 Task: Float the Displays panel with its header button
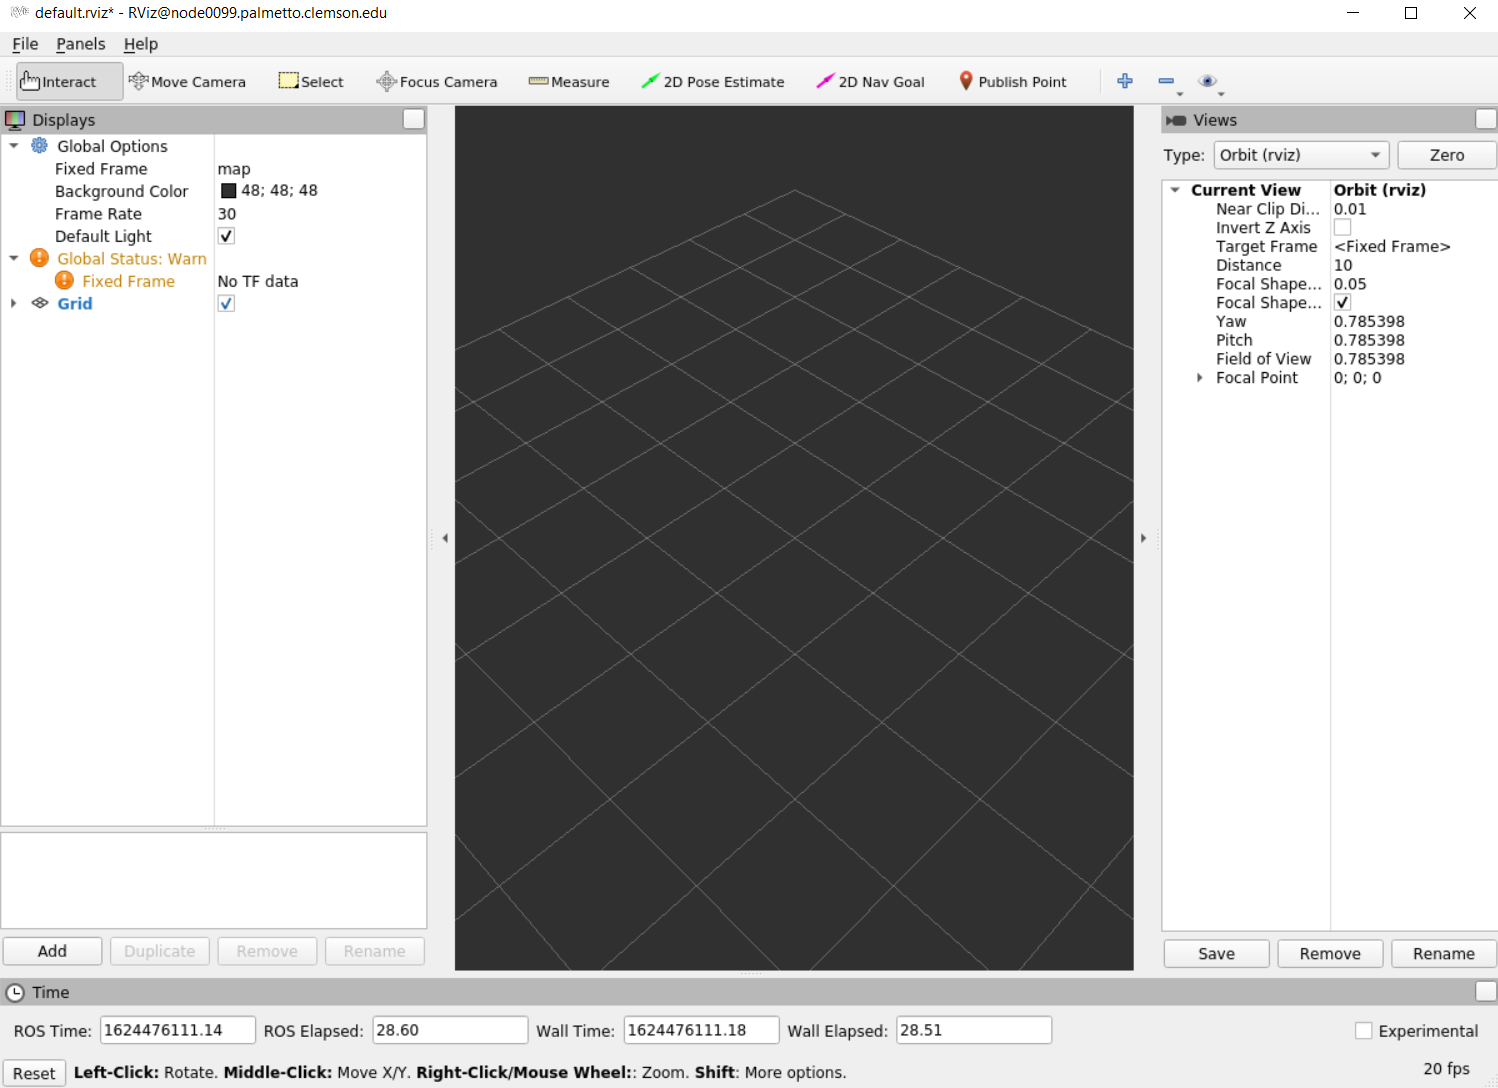414,119
